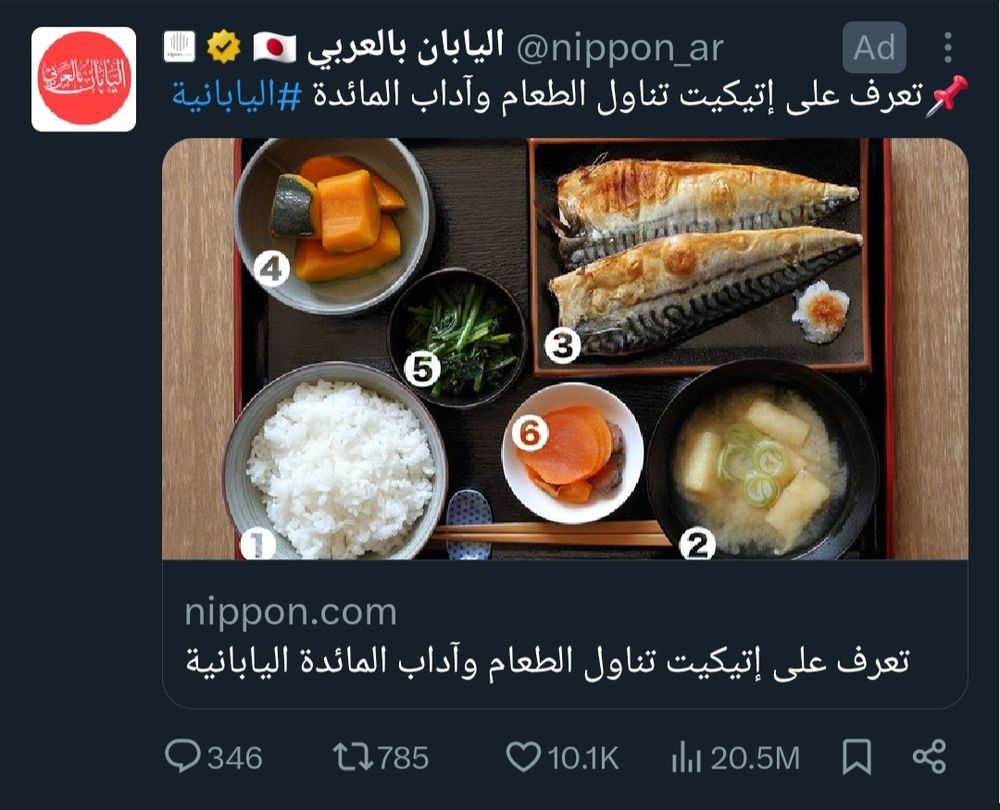The width and height of the screenshot is (1000, 810).
Task: Click the link card Arabic headline
Action: pos(547,661)
